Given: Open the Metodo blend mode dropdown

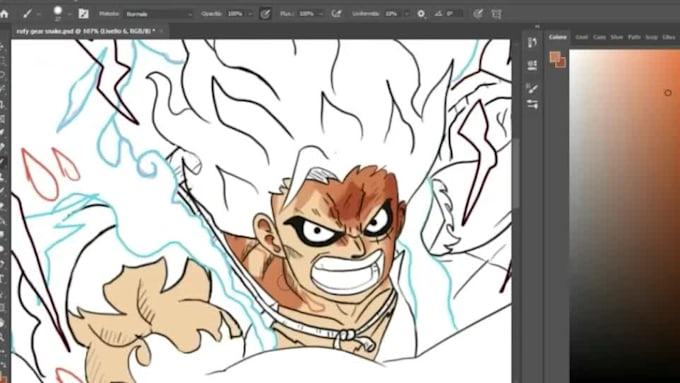Looking at the screenshot, I should coord(159,14).
